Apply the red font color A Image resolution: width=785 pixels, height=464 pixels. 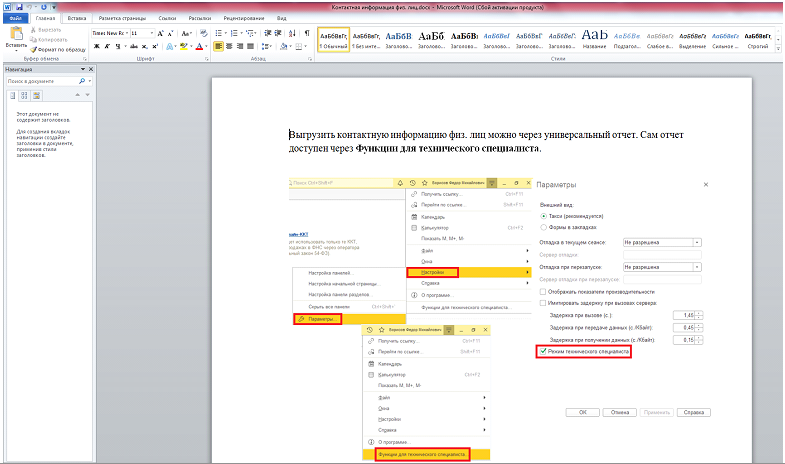(199, 46)
